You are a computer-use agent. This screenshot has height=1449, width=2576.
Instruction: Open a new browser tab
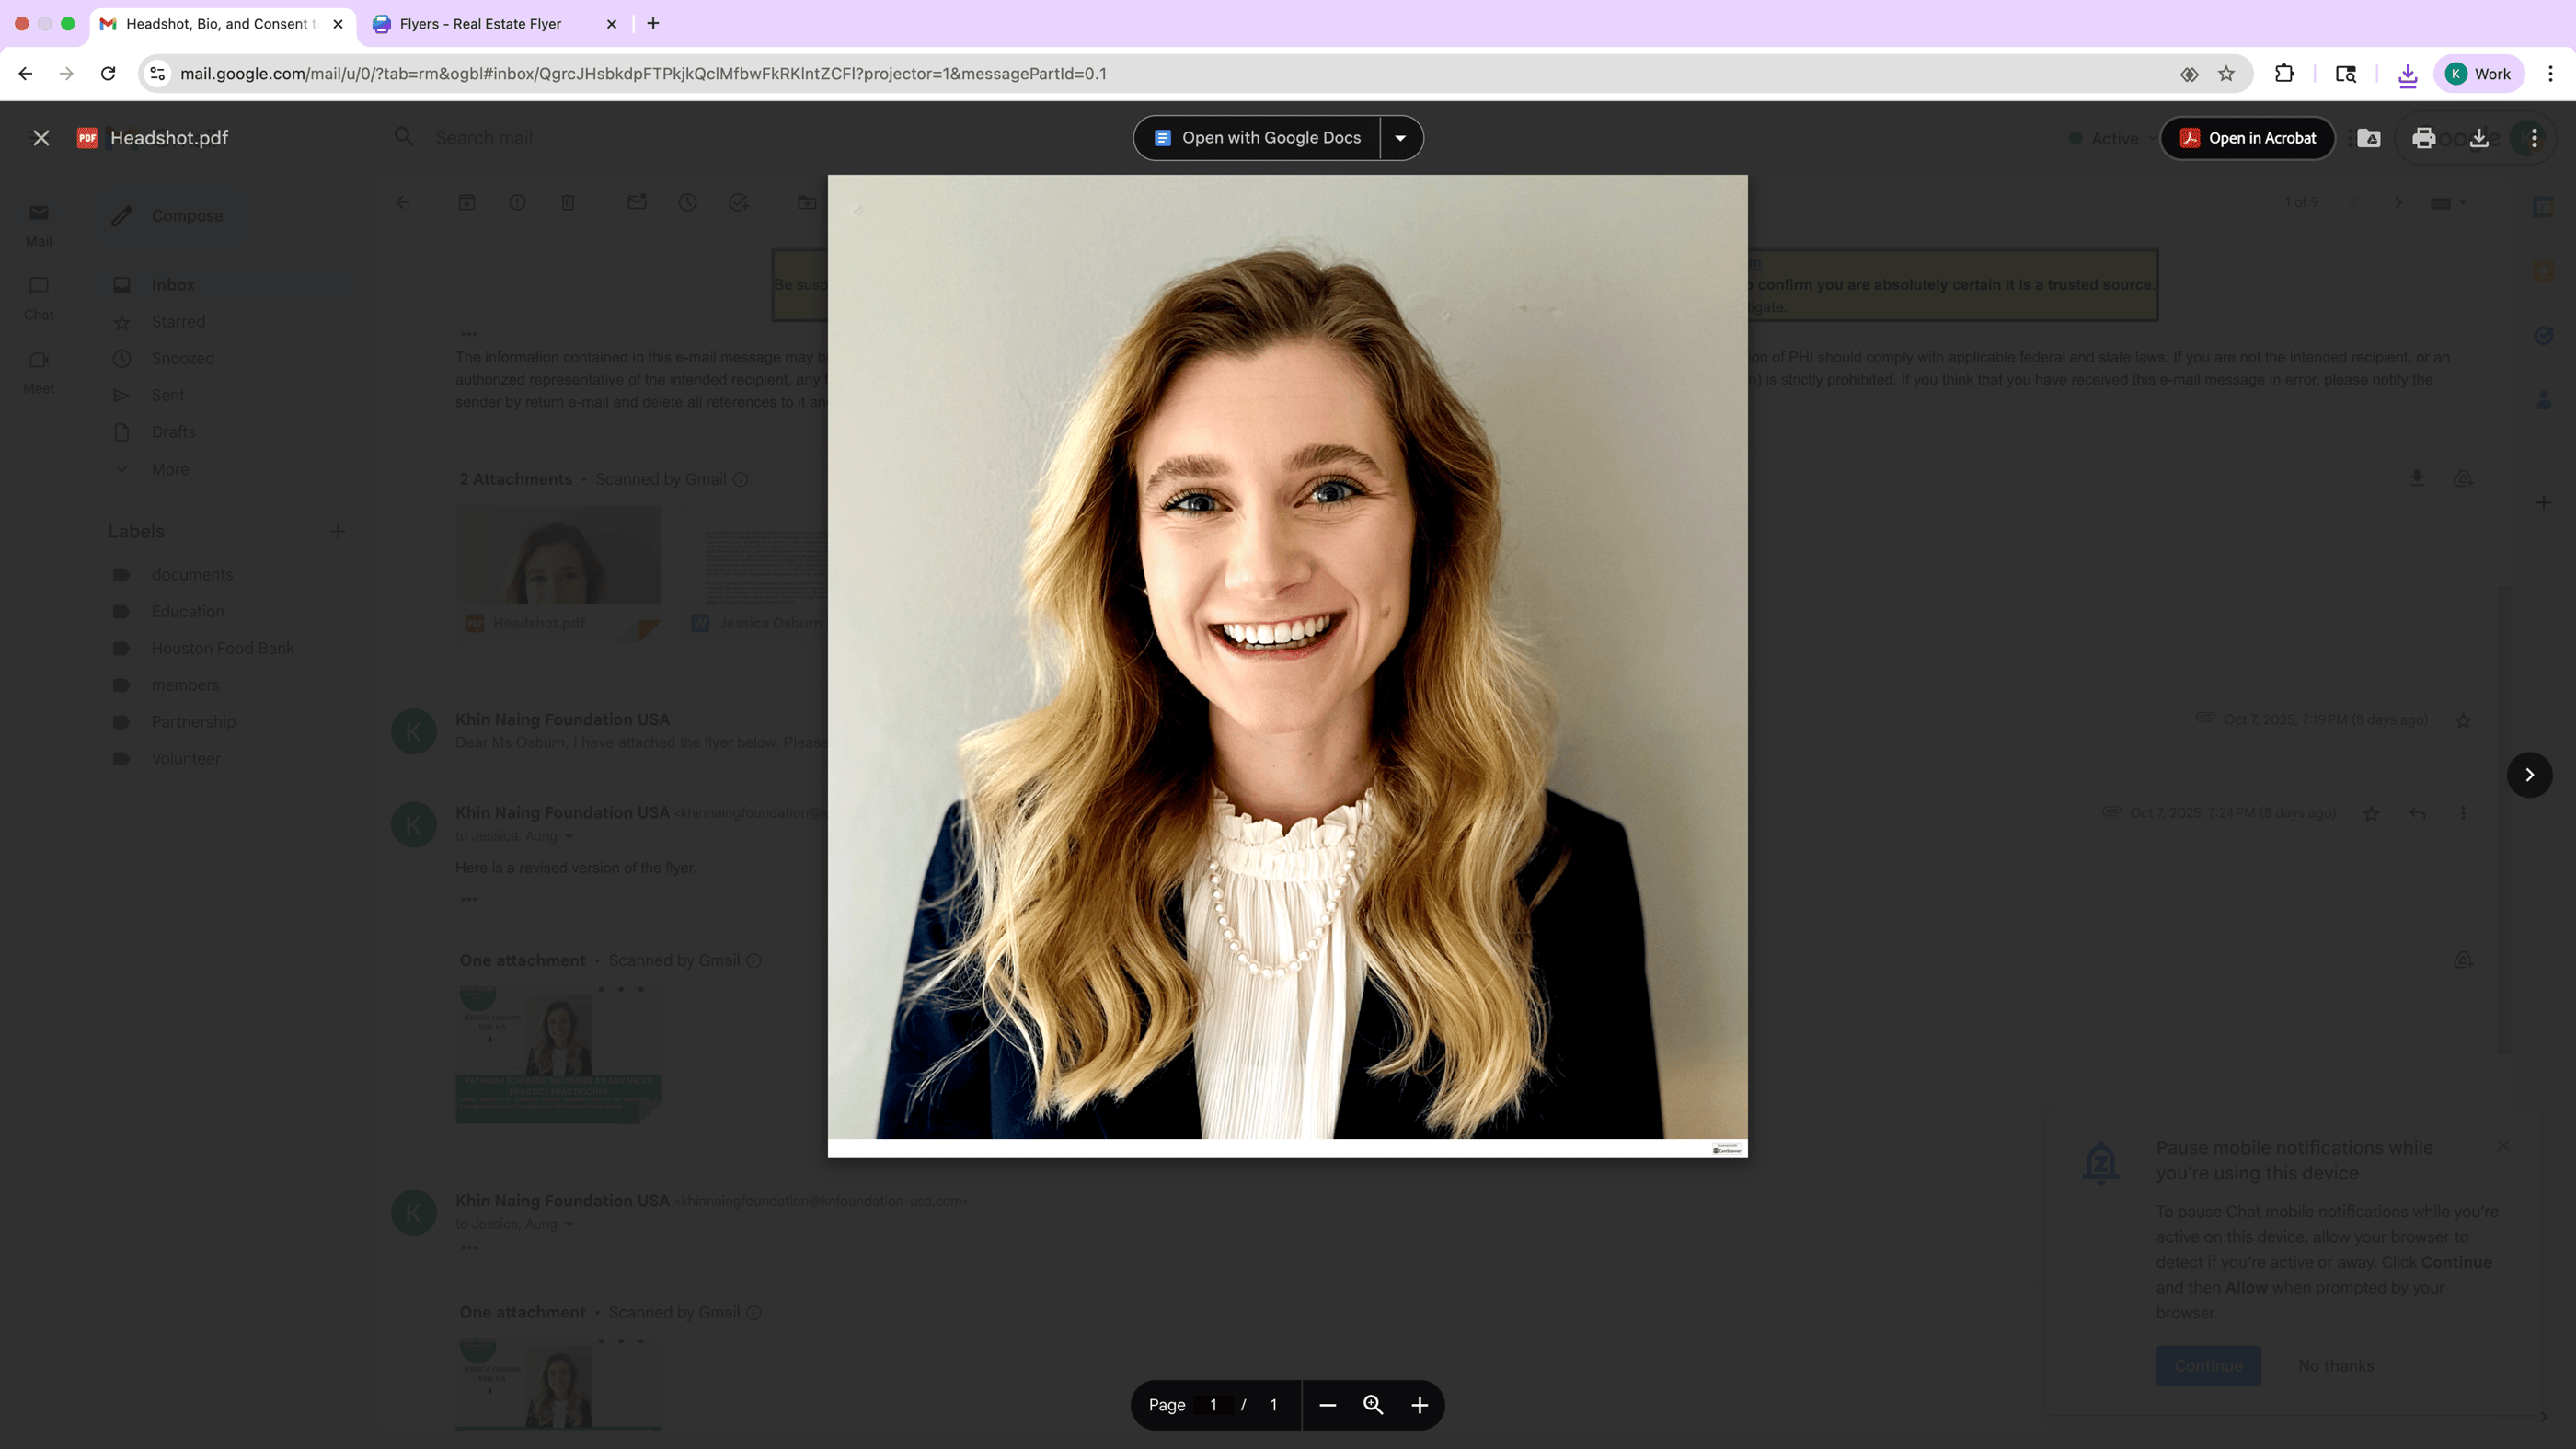(x=653, y=23)
